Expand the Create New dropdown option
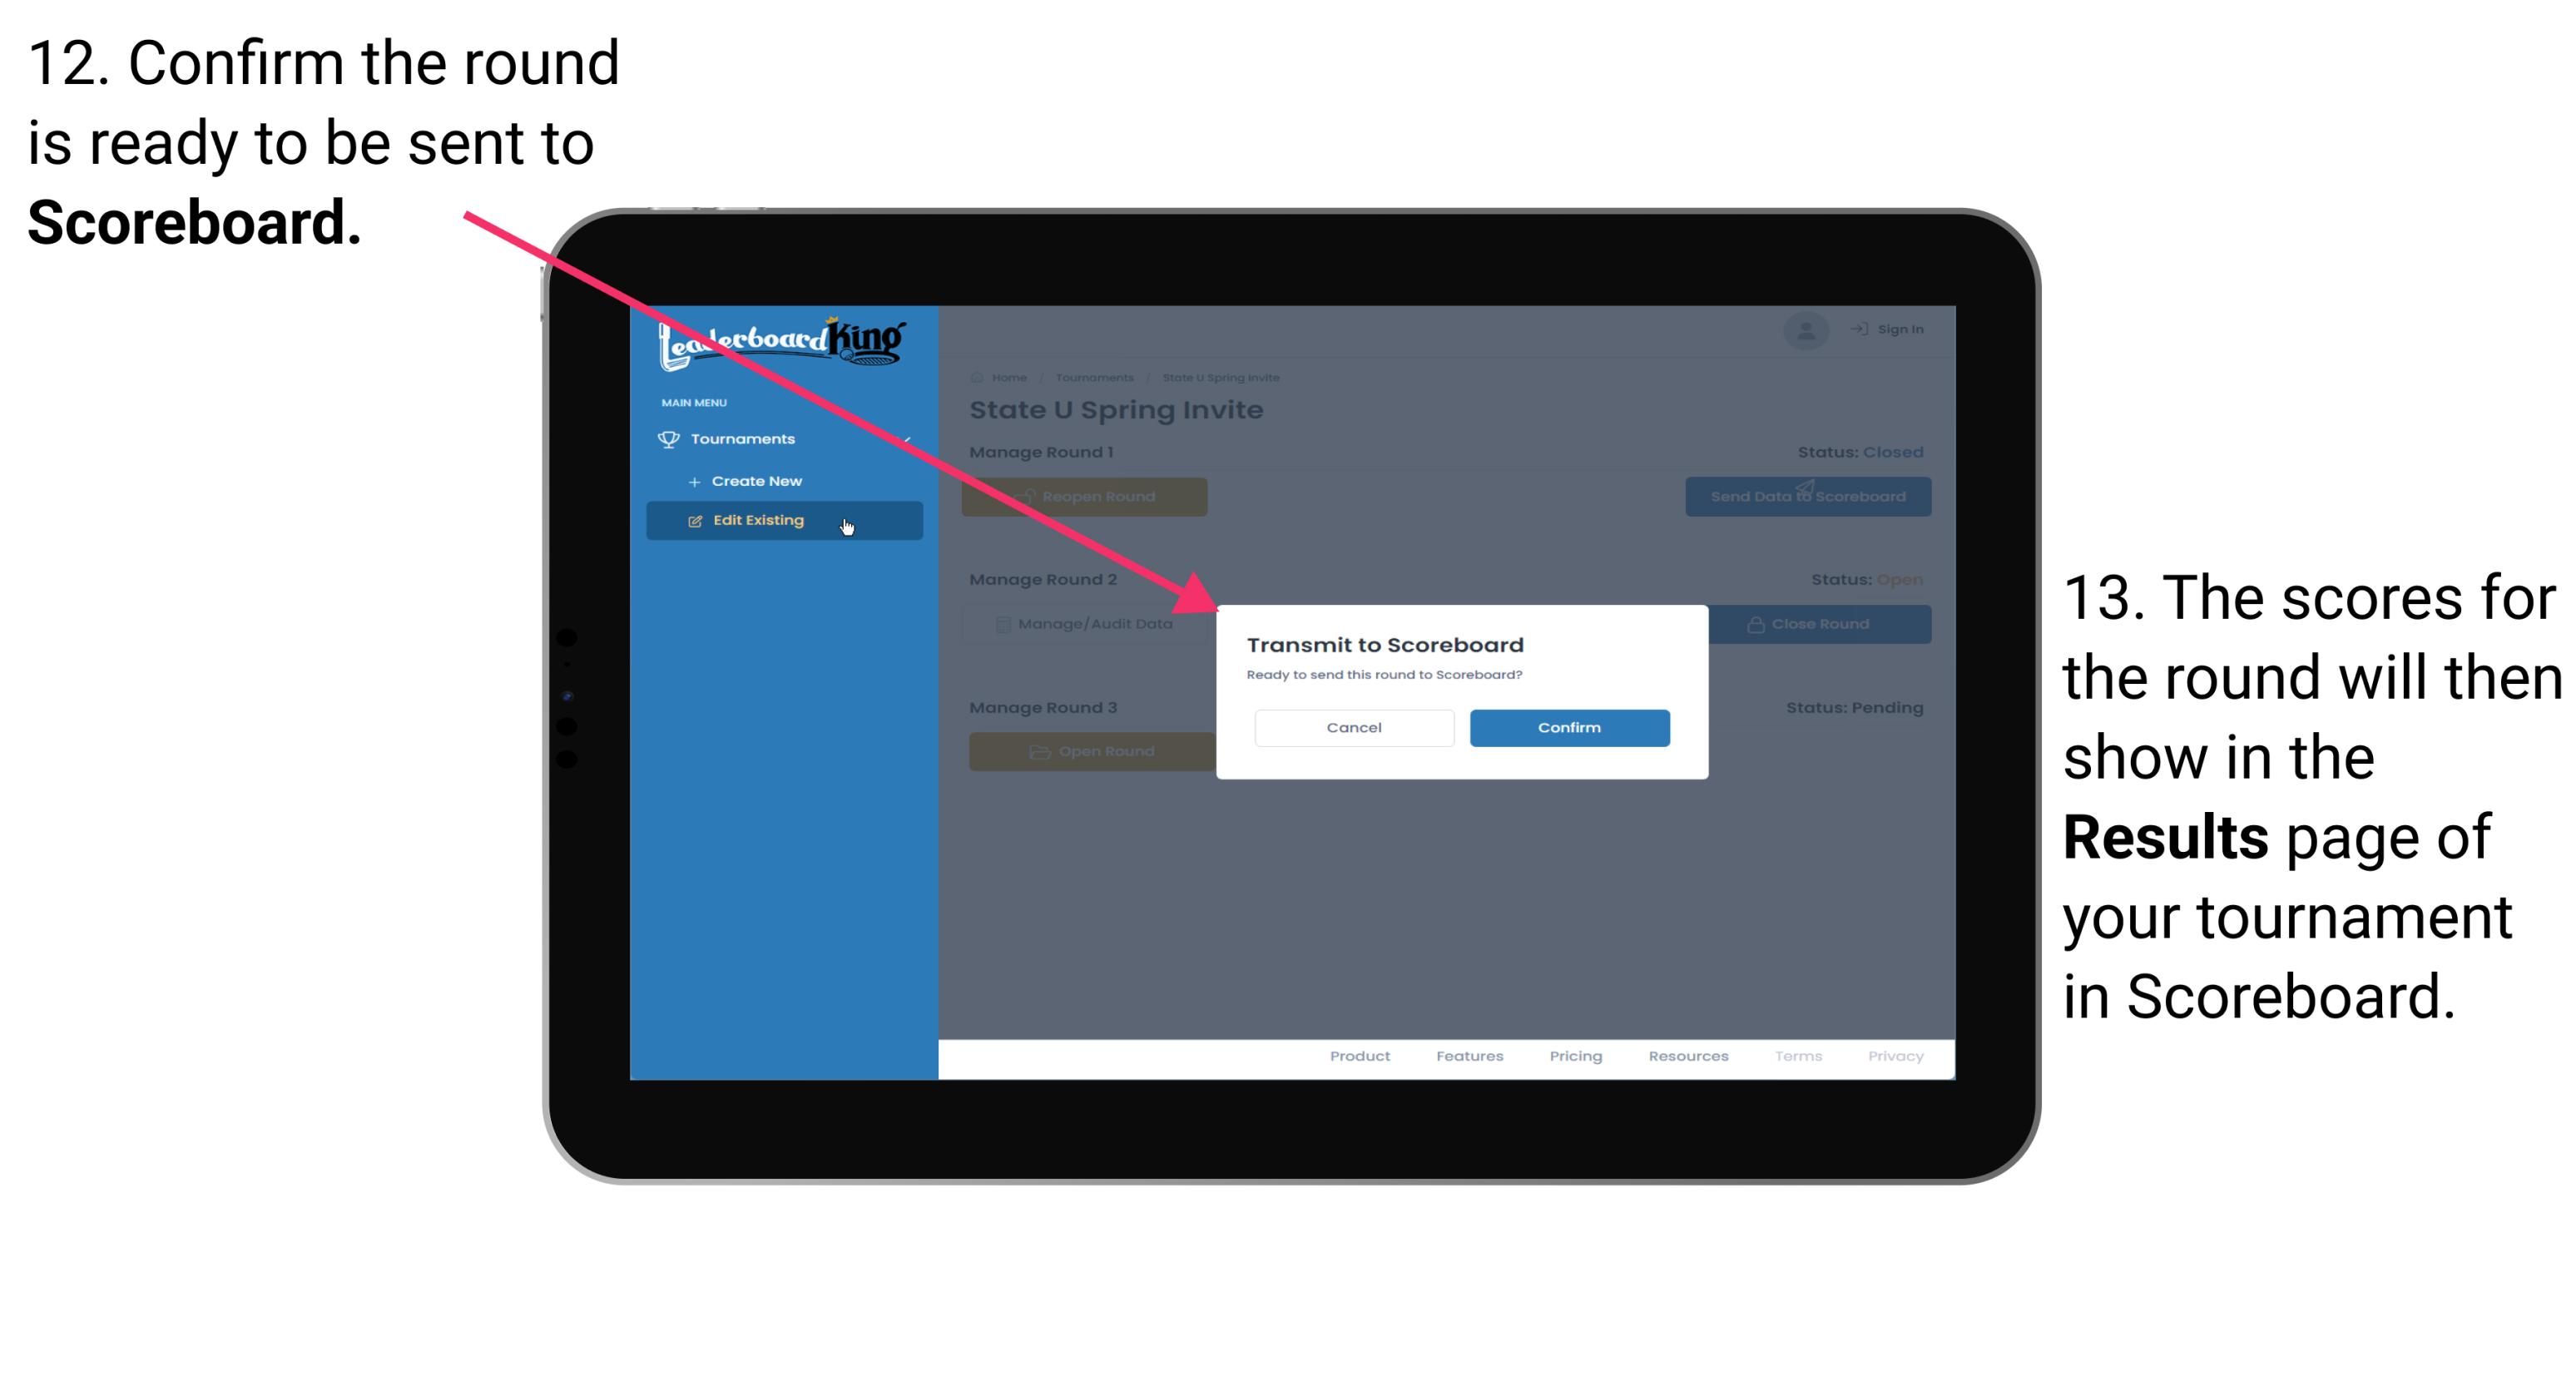2576x1386 pixels. (756, 480)
